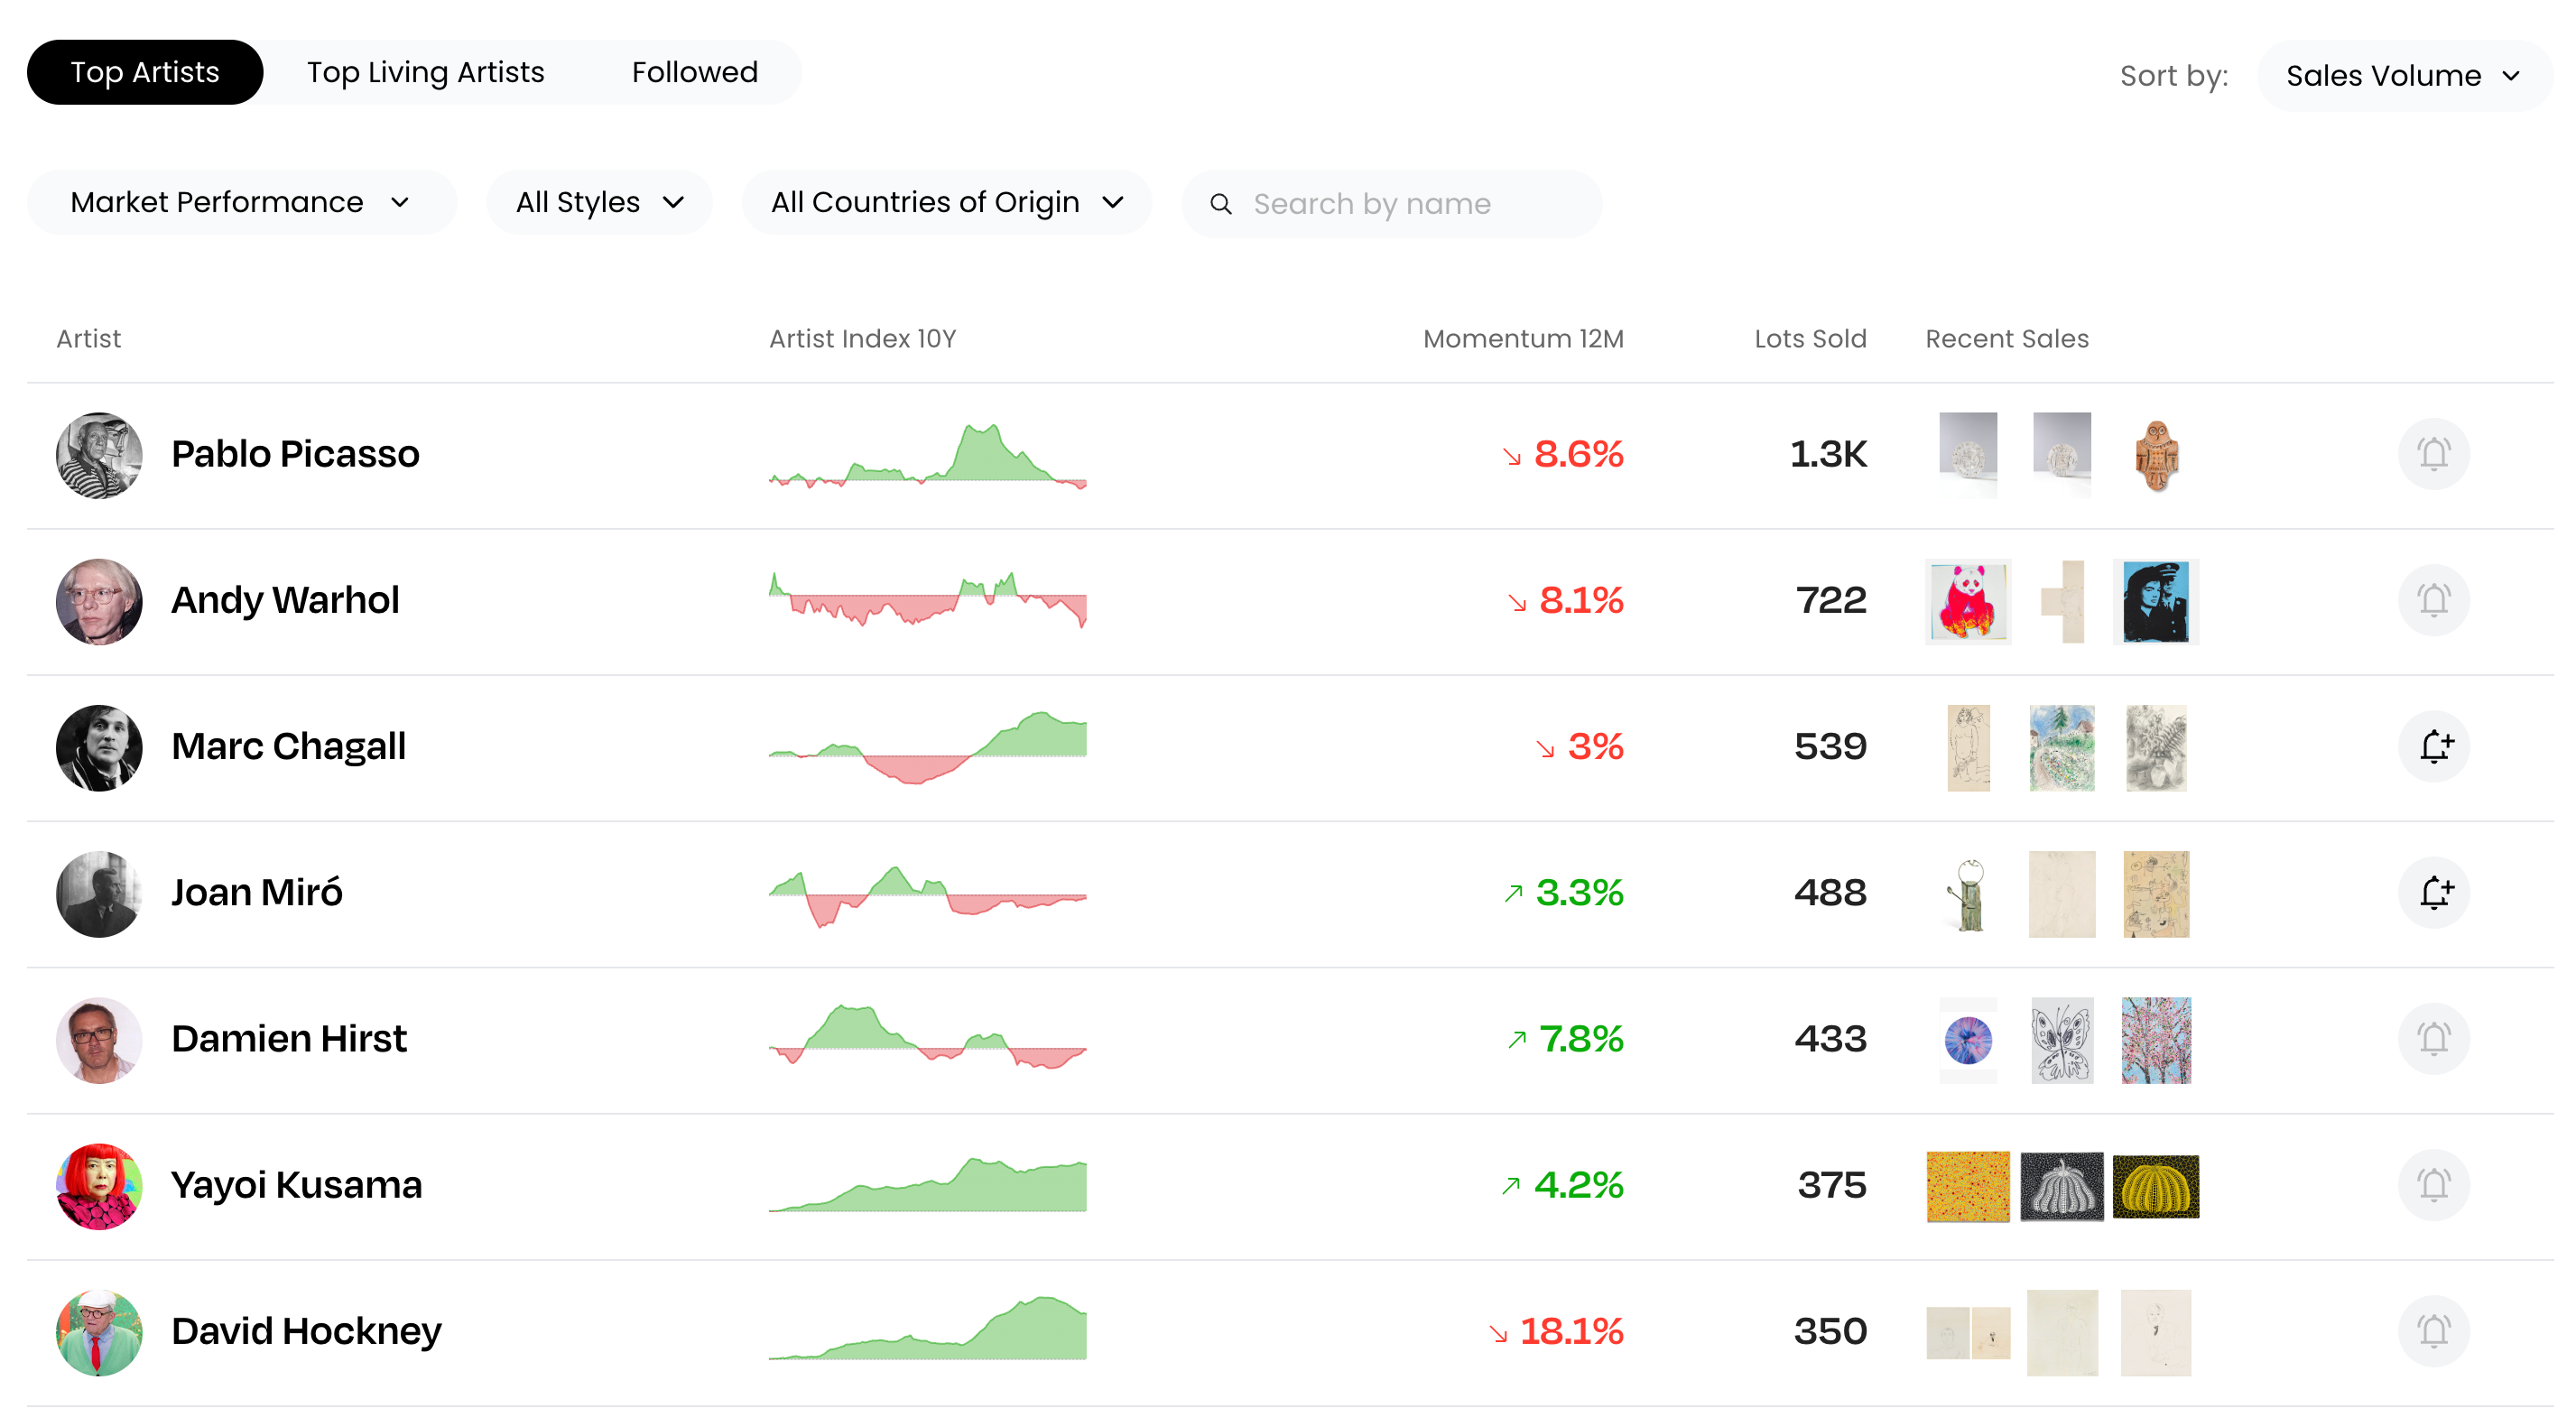Image resolution: width=2576 pixels, height=1408 pixels.
Task: Open Chagall's first sketch sale thumbnail
Action: (x=1967, y=747)
